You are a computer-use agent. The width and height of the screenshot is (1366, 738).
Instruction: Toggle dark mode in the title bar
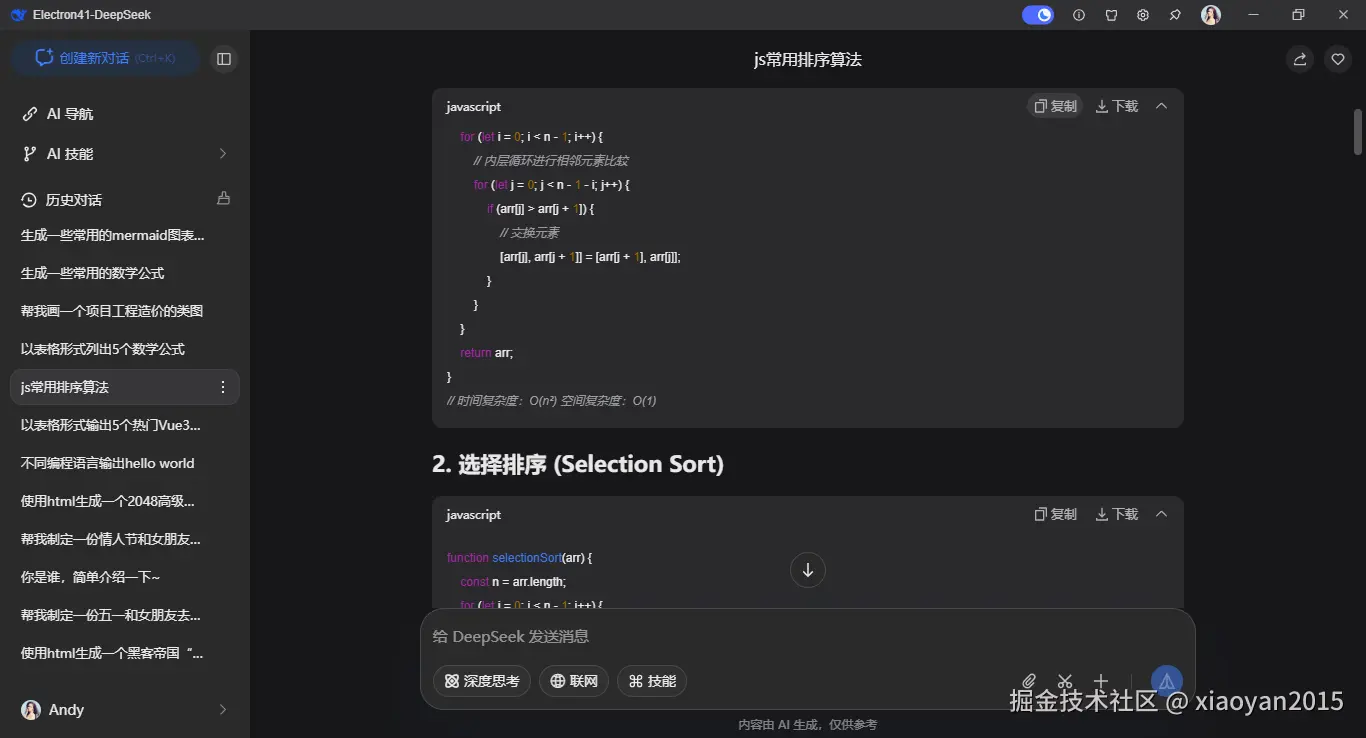tap(1037, 15)
